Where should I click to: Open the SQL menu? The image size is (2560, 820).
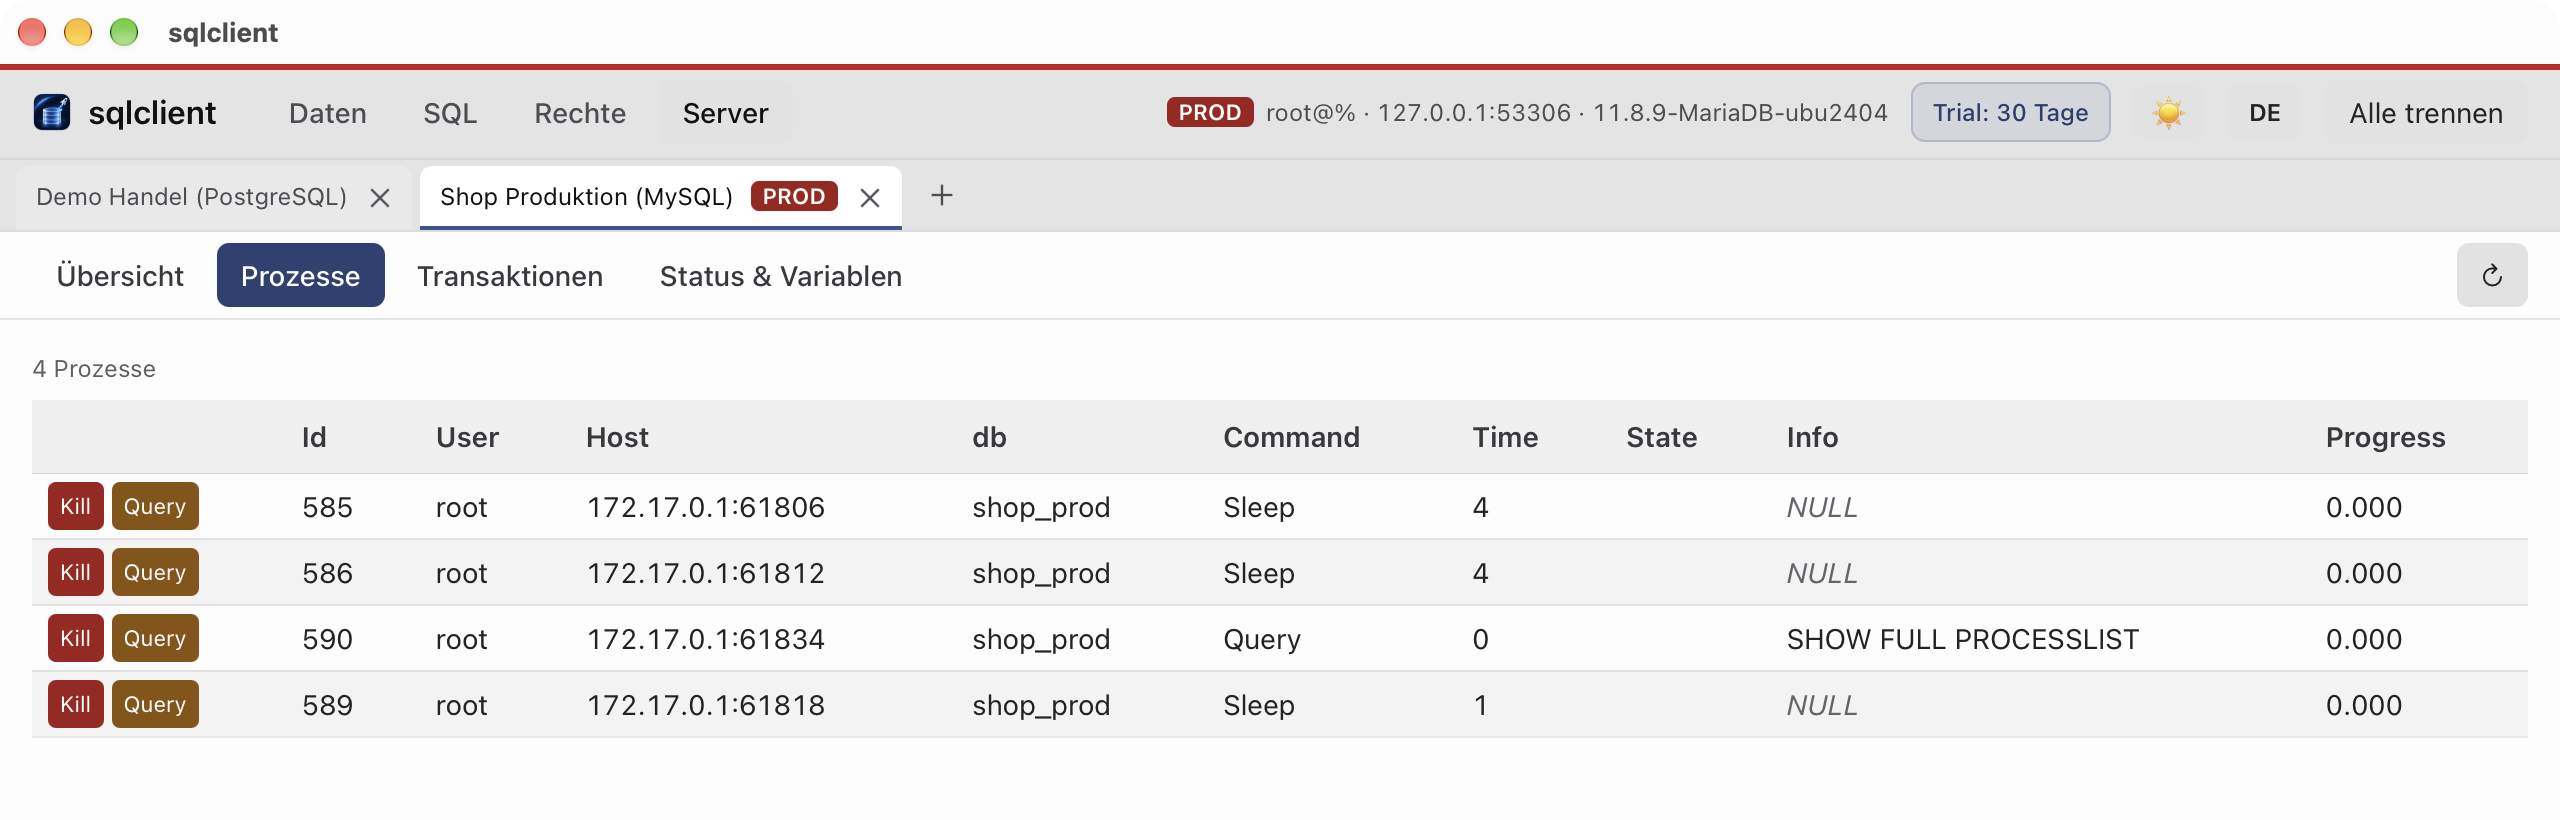(450, 113)
